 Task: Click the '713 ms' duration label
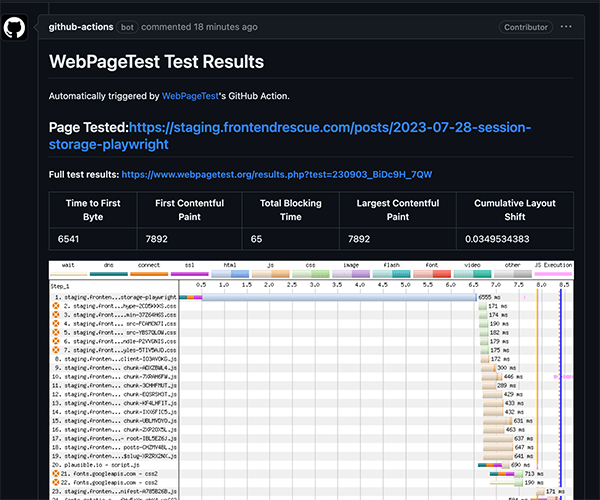tap(534, 474)
